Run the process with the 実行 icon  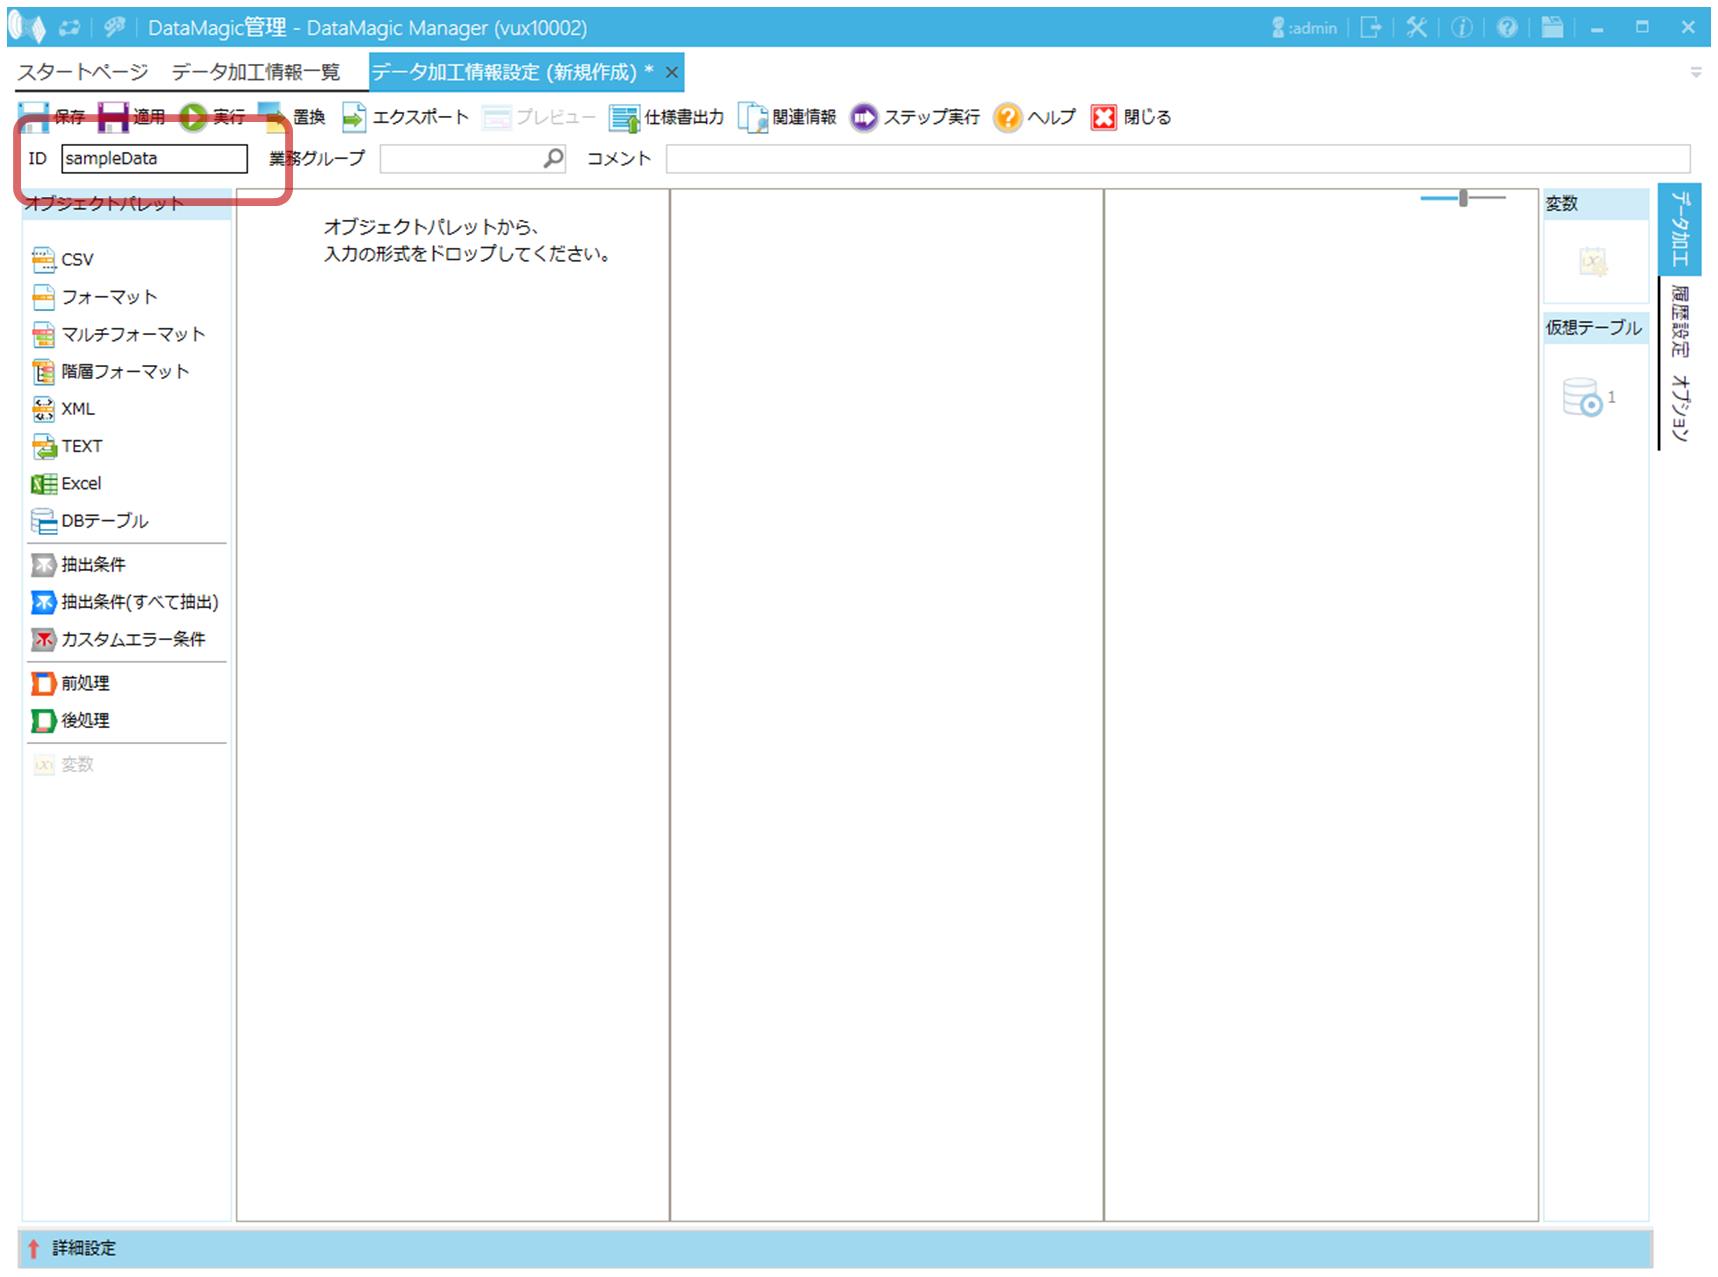pos(193,117)
